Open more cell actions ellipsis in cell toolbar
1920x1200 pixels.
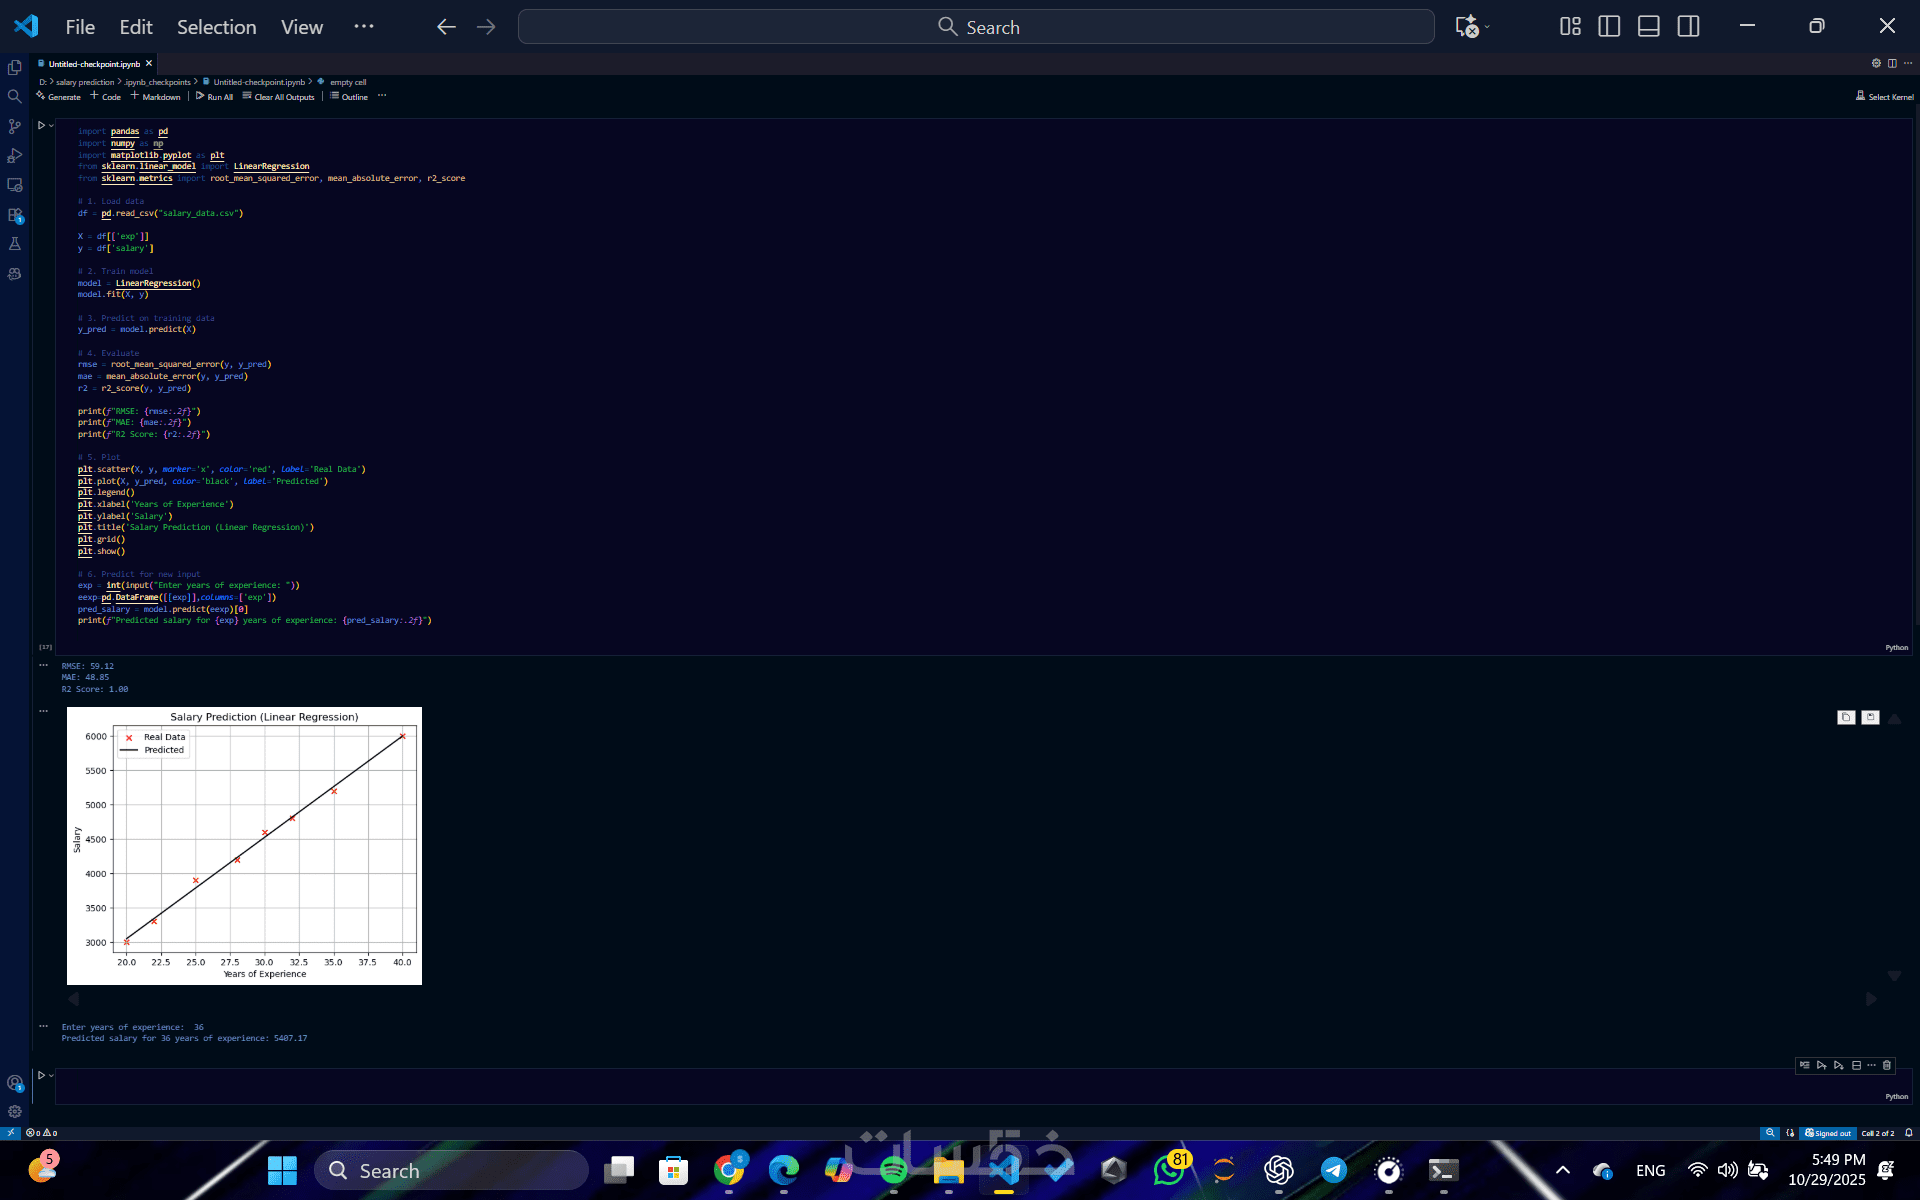click(x=1871, y=1065)
